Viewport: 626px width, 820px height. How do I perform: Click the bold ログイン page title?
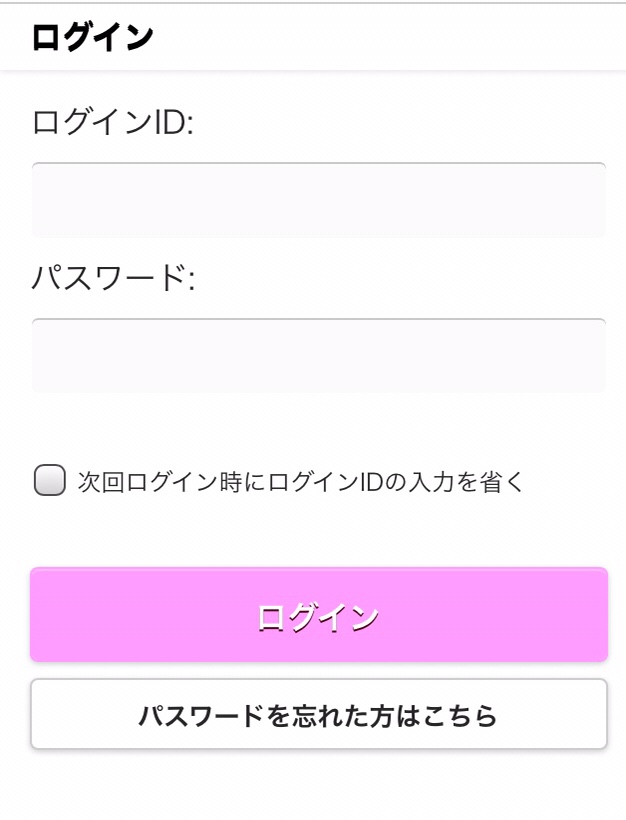point(92,38)
